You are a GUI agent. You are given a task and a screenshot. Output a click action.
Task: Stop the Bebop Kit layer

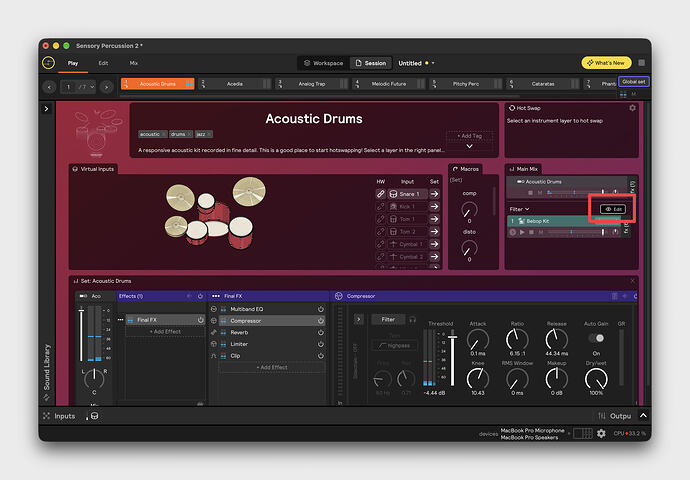click(531, 232)
